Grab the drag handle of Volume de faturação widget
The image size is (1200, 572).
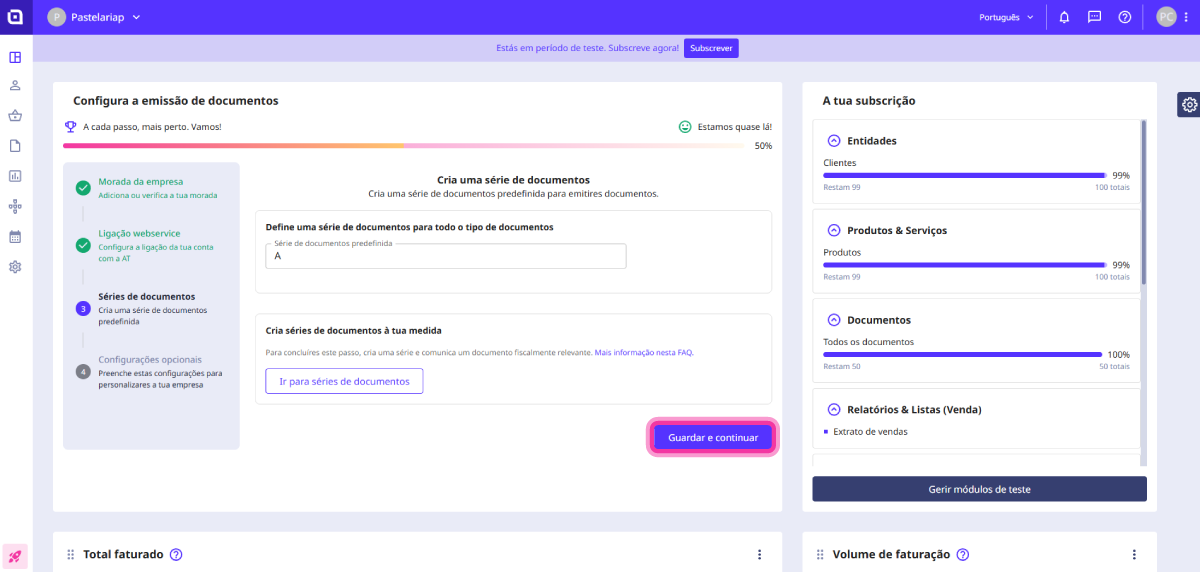(821, 554)
